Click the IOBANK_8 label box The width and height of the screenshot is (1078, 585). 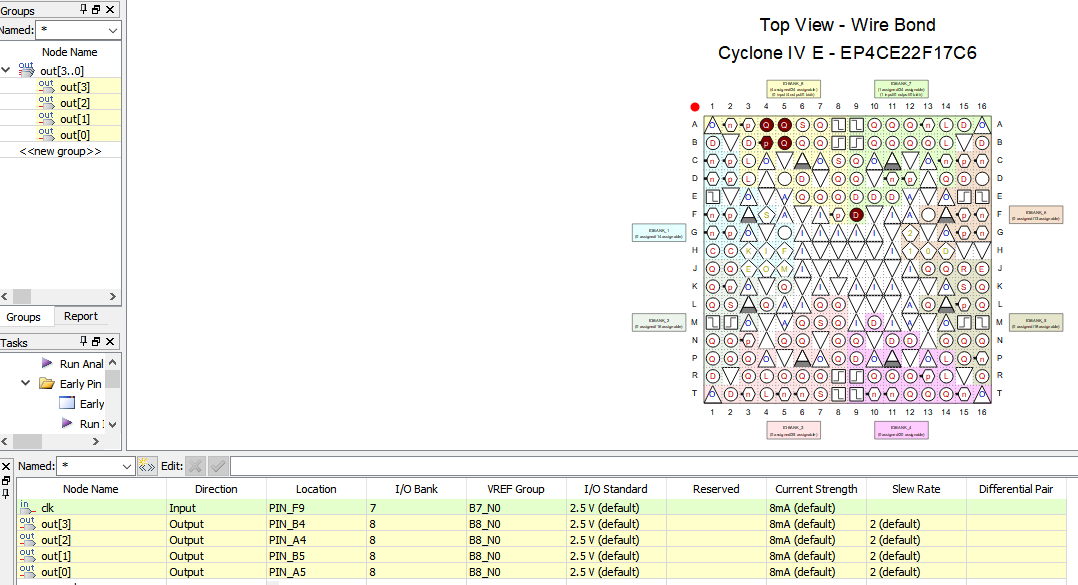click(793, 89)
